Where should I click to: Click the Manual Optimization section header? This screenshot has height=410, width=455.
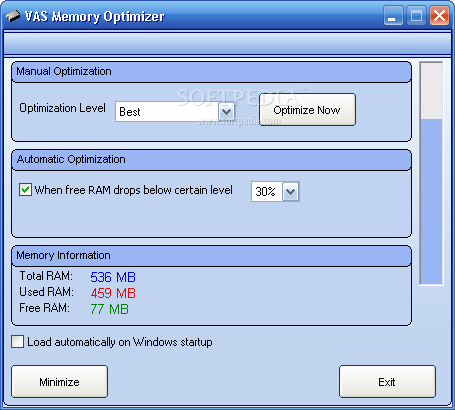click(x=211, y=72)
